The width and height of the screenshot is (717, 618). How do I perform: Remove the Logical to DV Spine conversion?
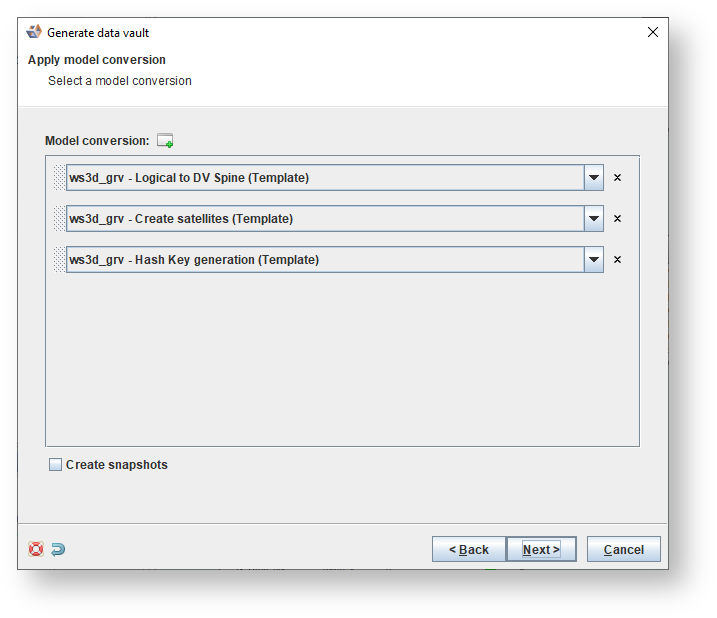[x=617, y=178]
